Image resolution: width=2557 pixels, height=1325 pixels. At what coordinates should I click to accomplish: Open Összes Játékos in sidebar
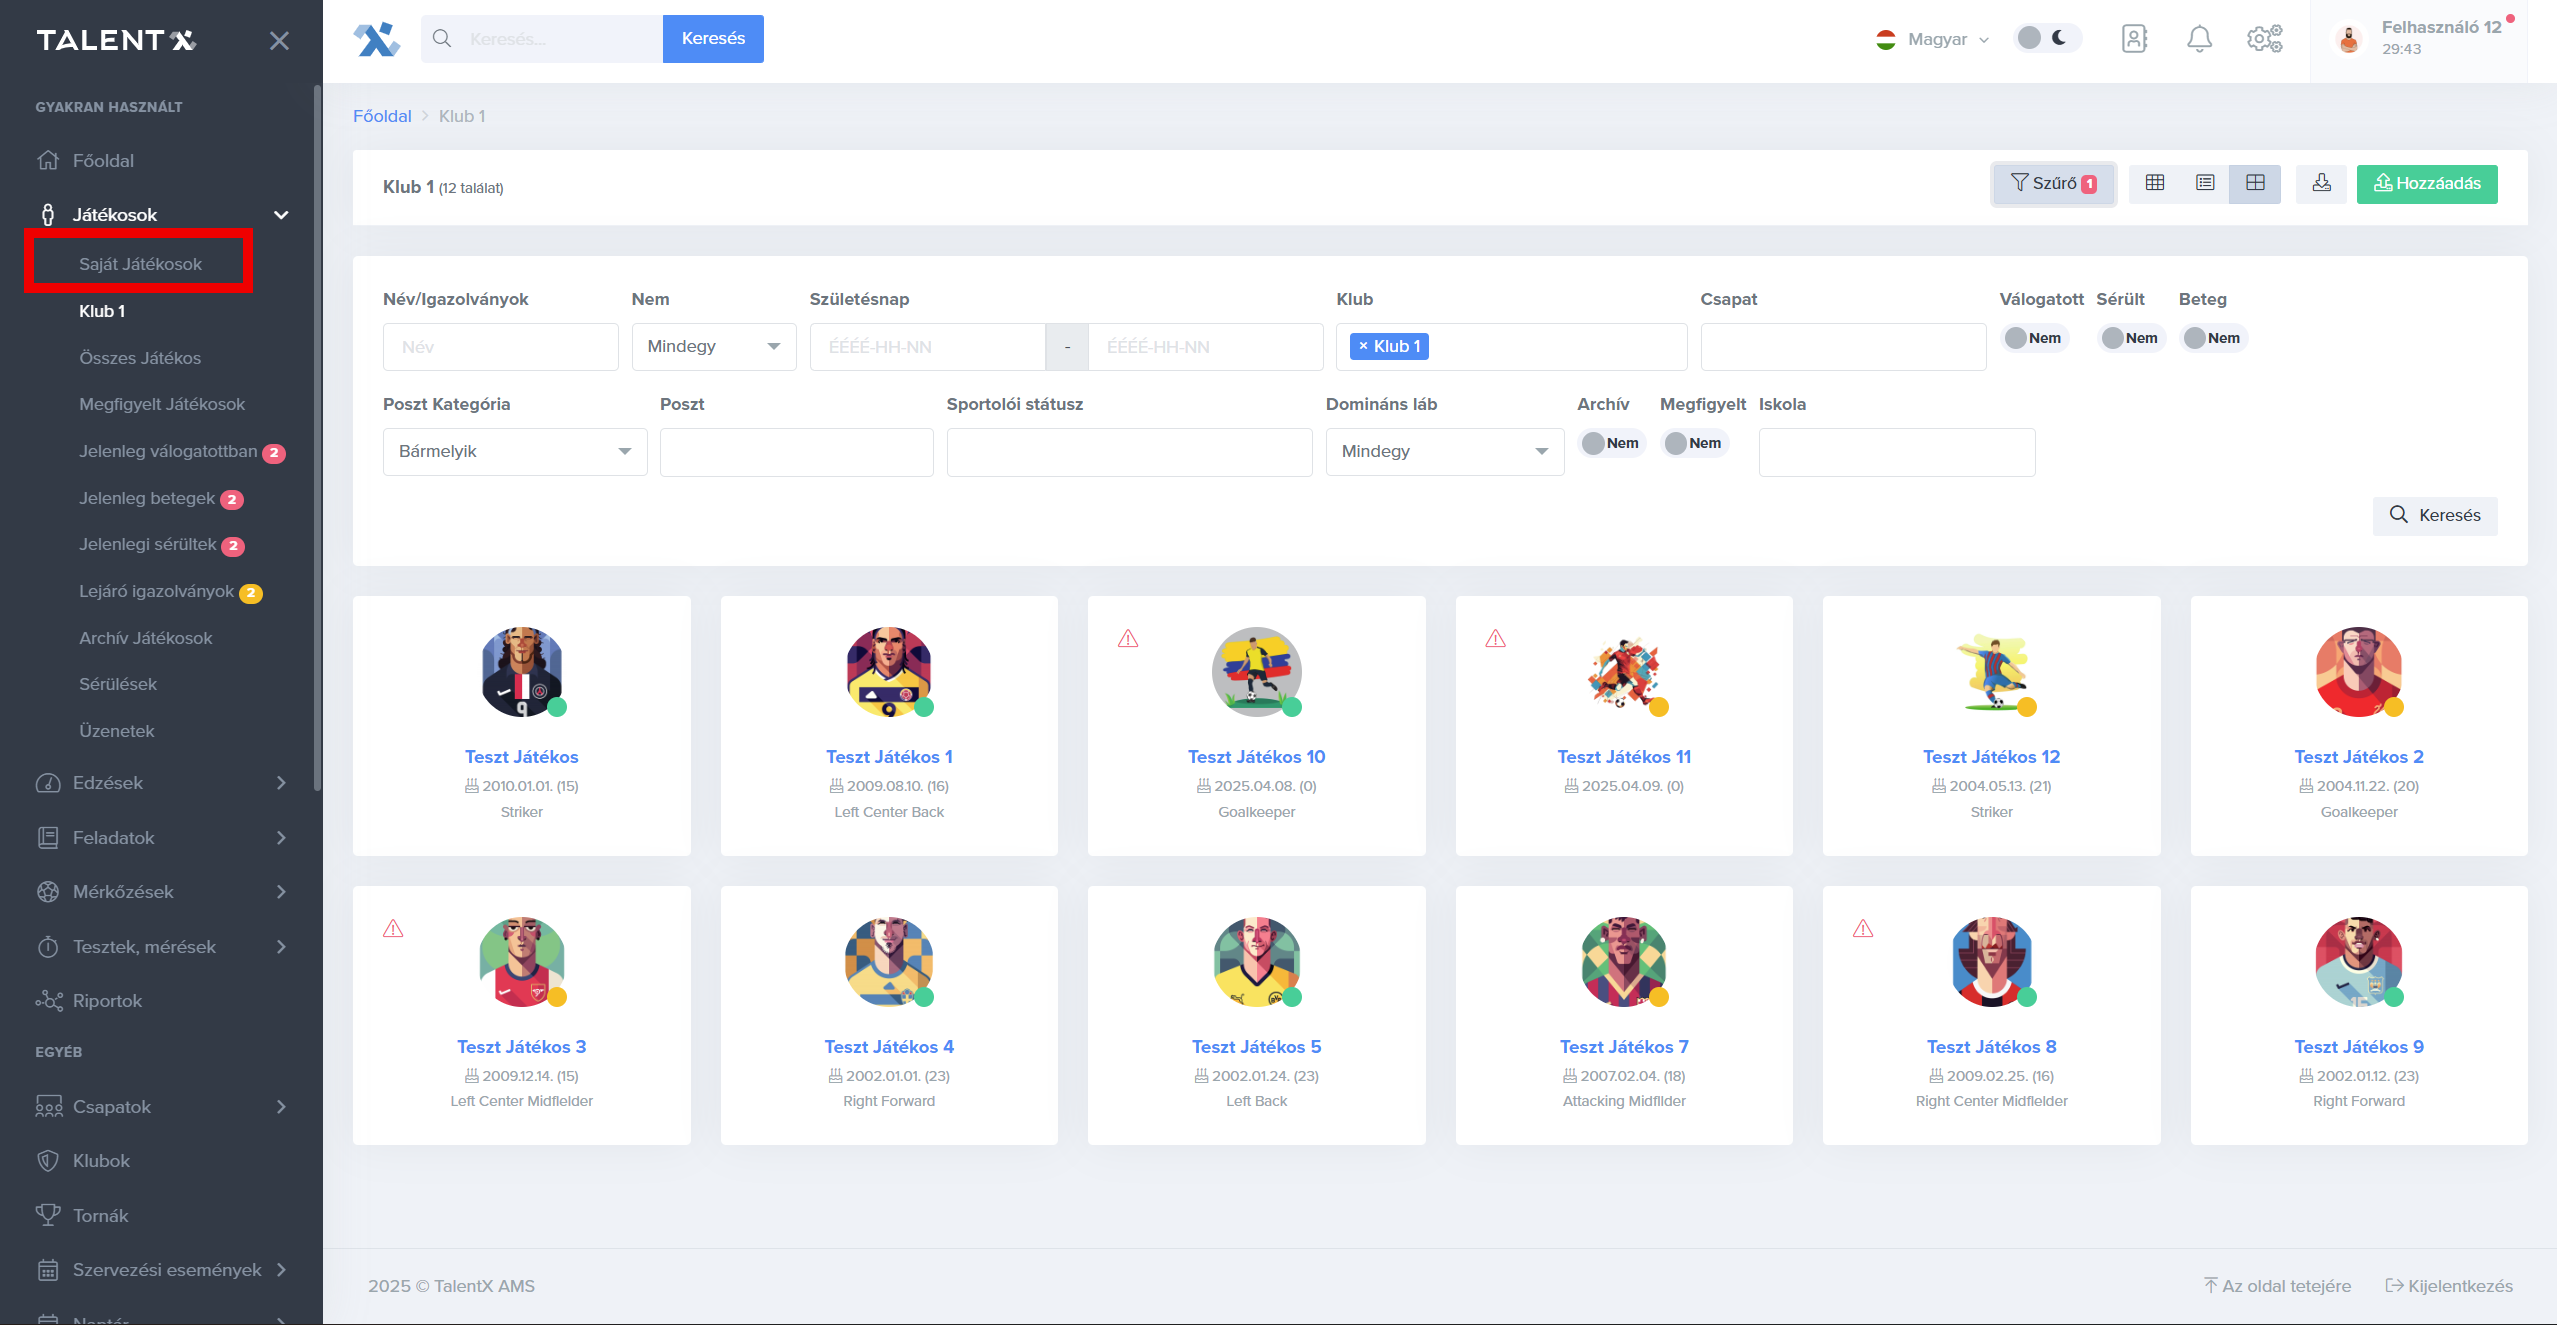(140, 358)
